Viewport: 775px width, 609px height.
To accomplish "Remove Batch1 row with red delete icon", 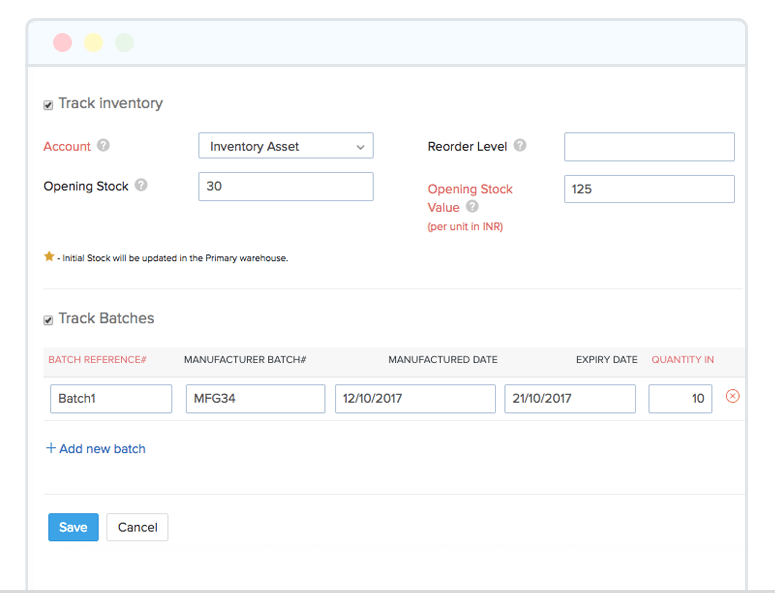I will [732, 397].
